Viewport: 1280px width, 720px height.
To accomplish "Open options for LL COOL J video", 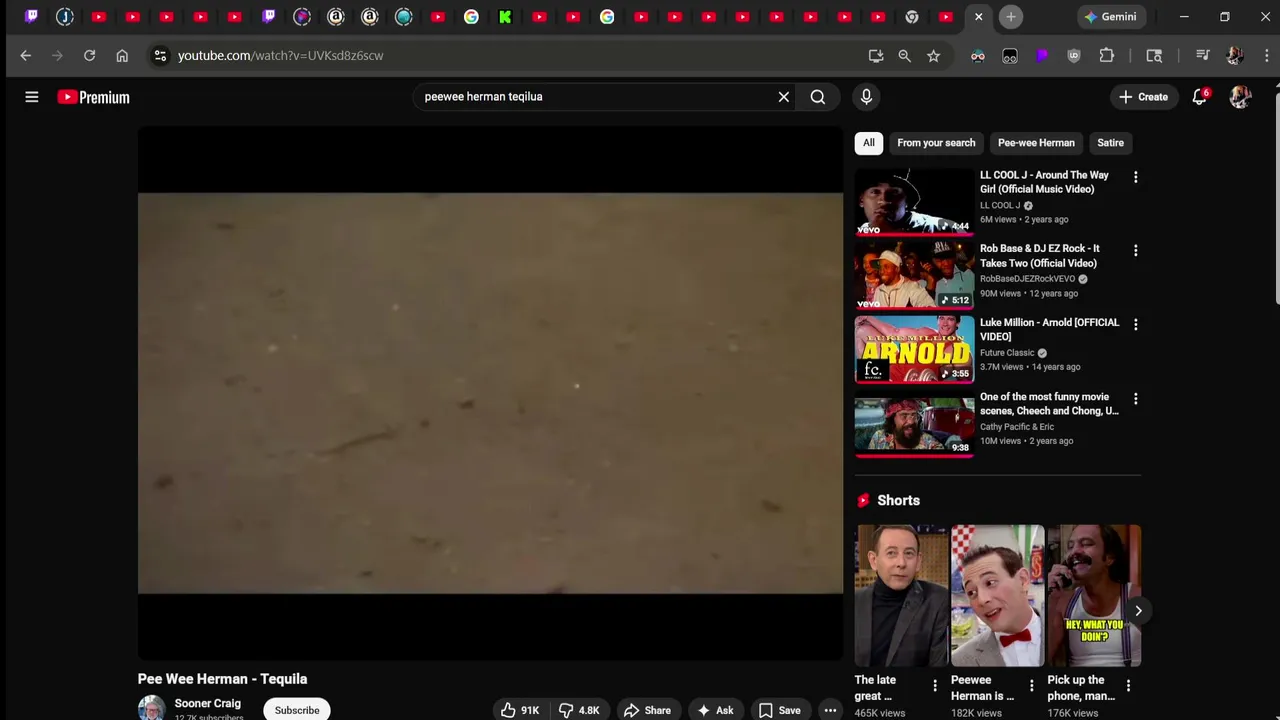I will (1135, 177).
